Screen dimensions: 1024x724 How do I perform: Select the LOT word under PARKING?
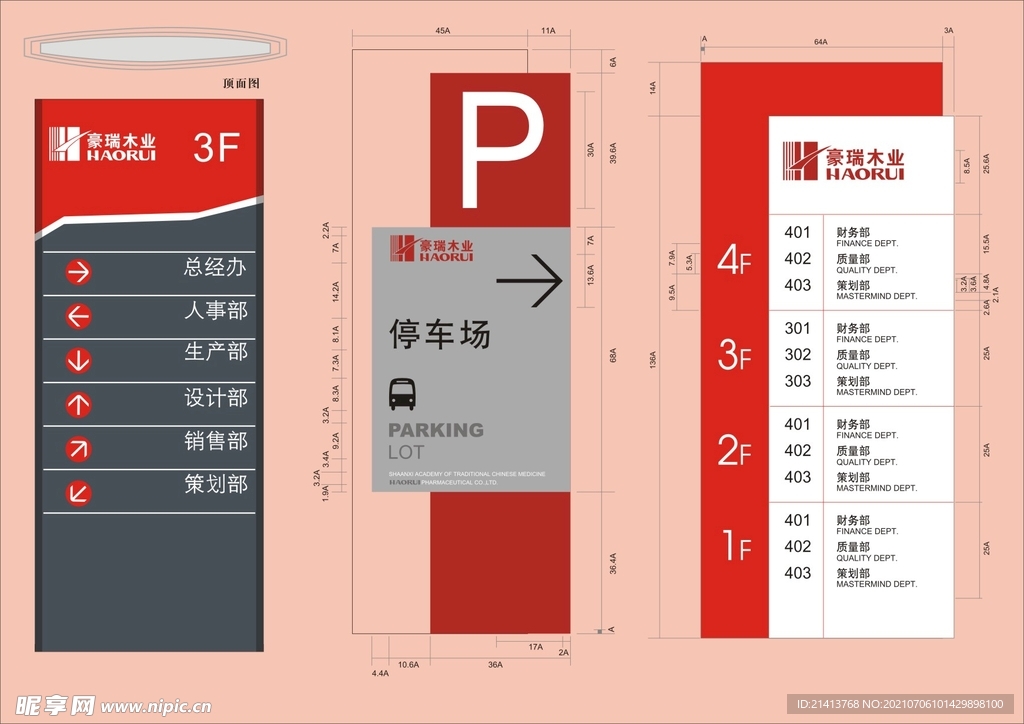point(406,452)
